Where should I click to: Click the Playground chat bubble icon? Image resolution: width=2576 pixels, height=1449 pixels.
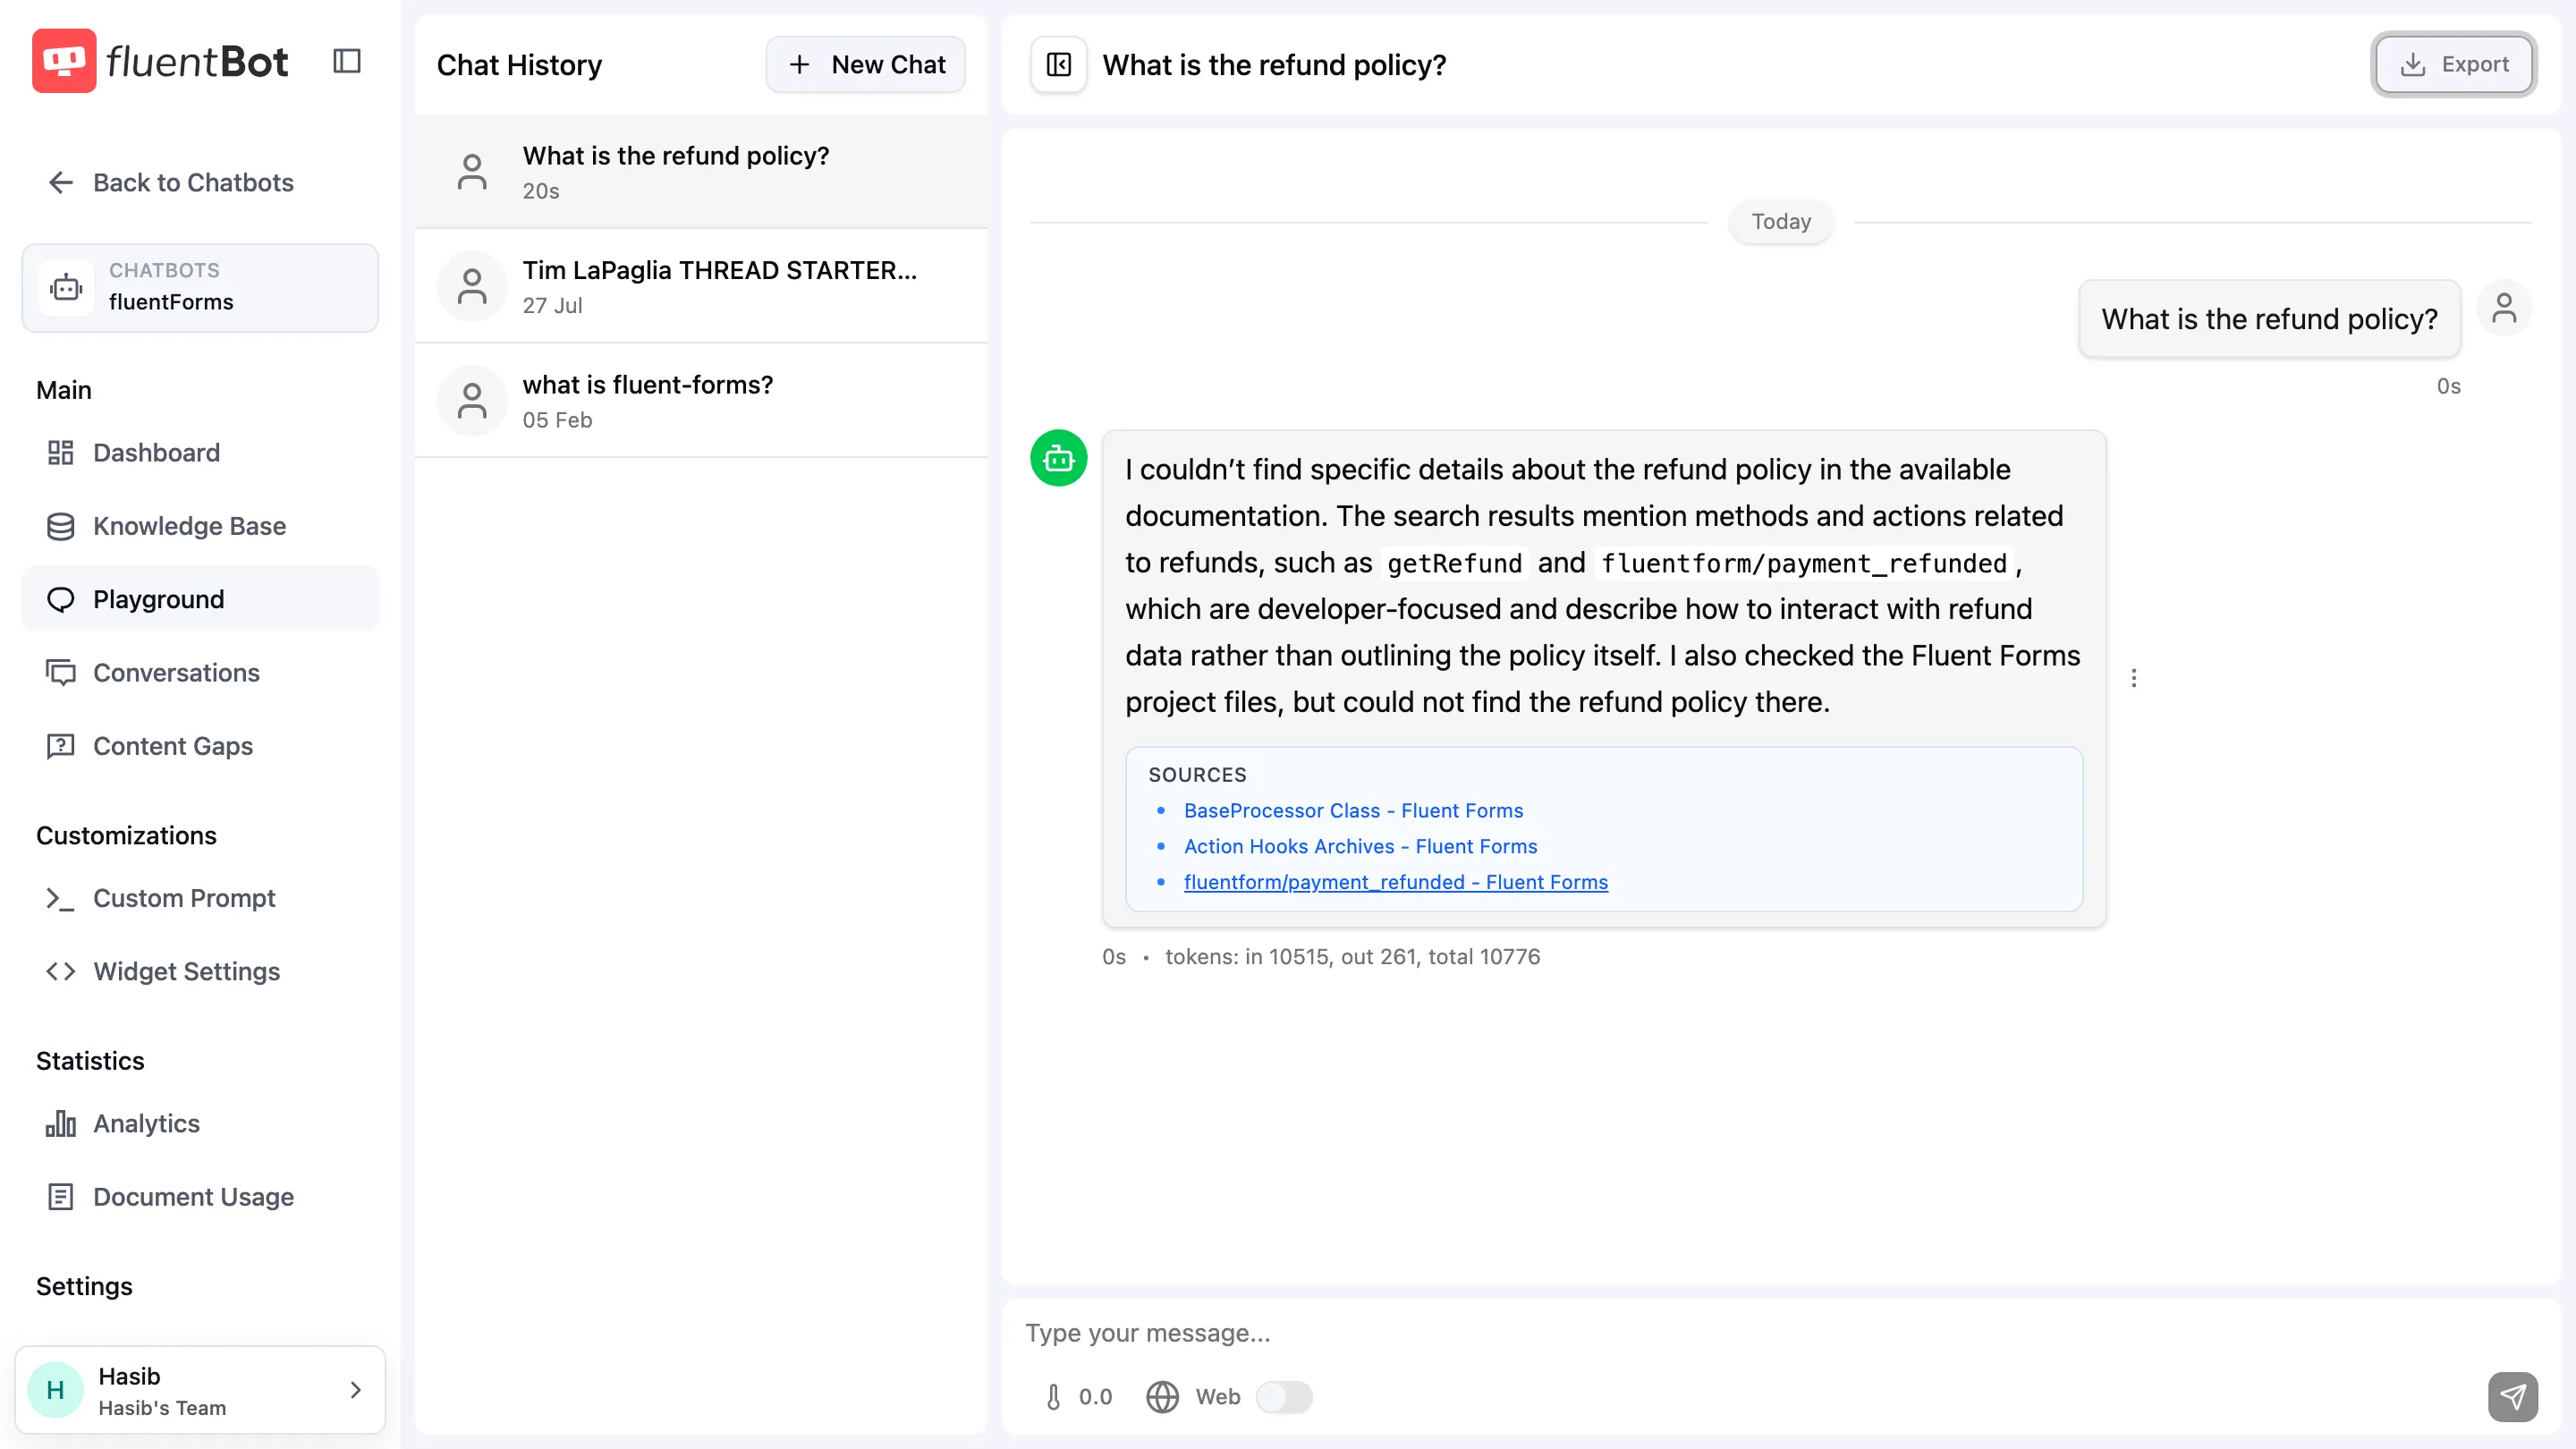[61, 599]
